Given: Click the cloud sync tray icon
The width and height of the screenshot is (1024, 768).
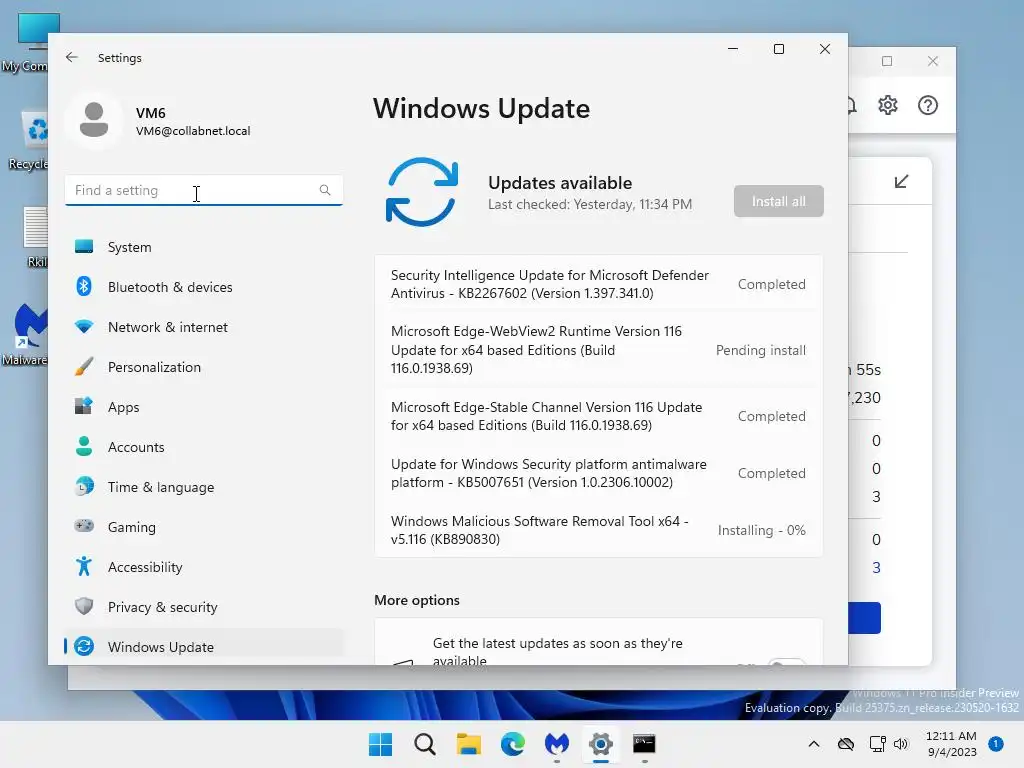Looking at the screenshot, I should [x=846, y=744].
